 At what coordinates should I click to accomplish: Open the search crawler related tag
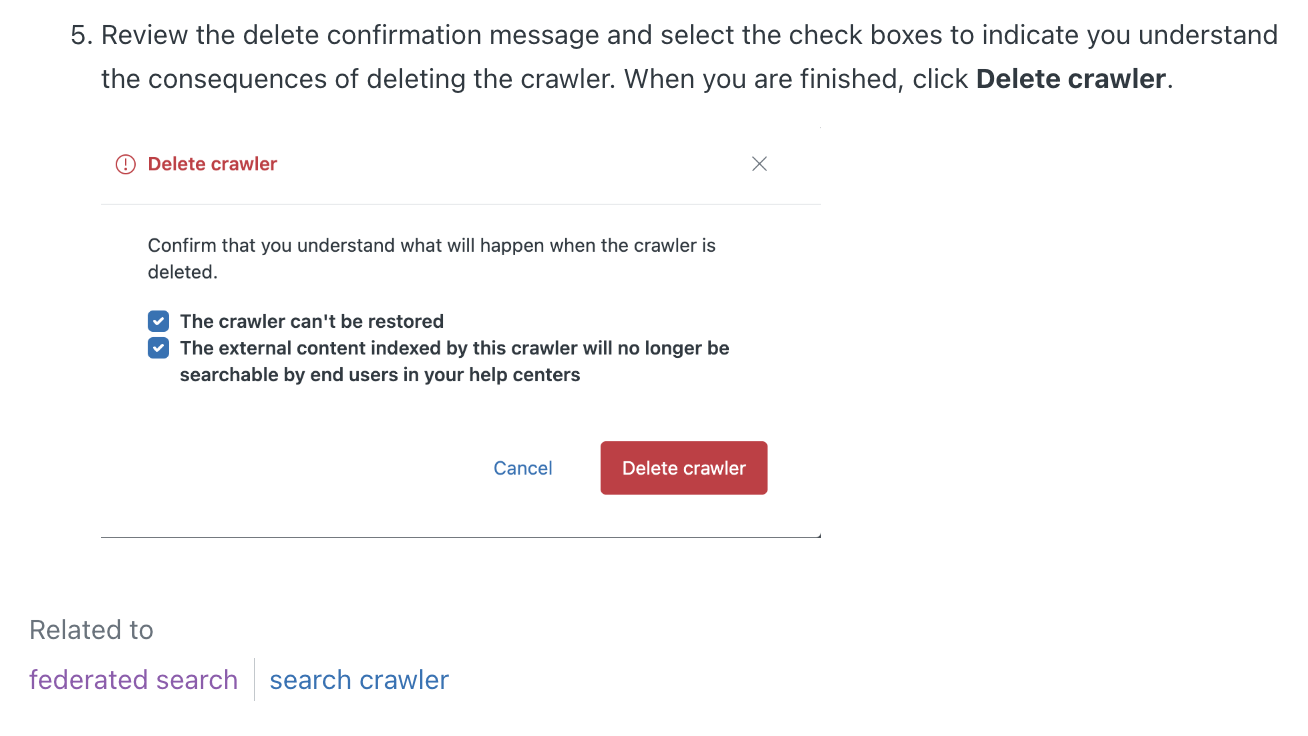pos(359,680)
